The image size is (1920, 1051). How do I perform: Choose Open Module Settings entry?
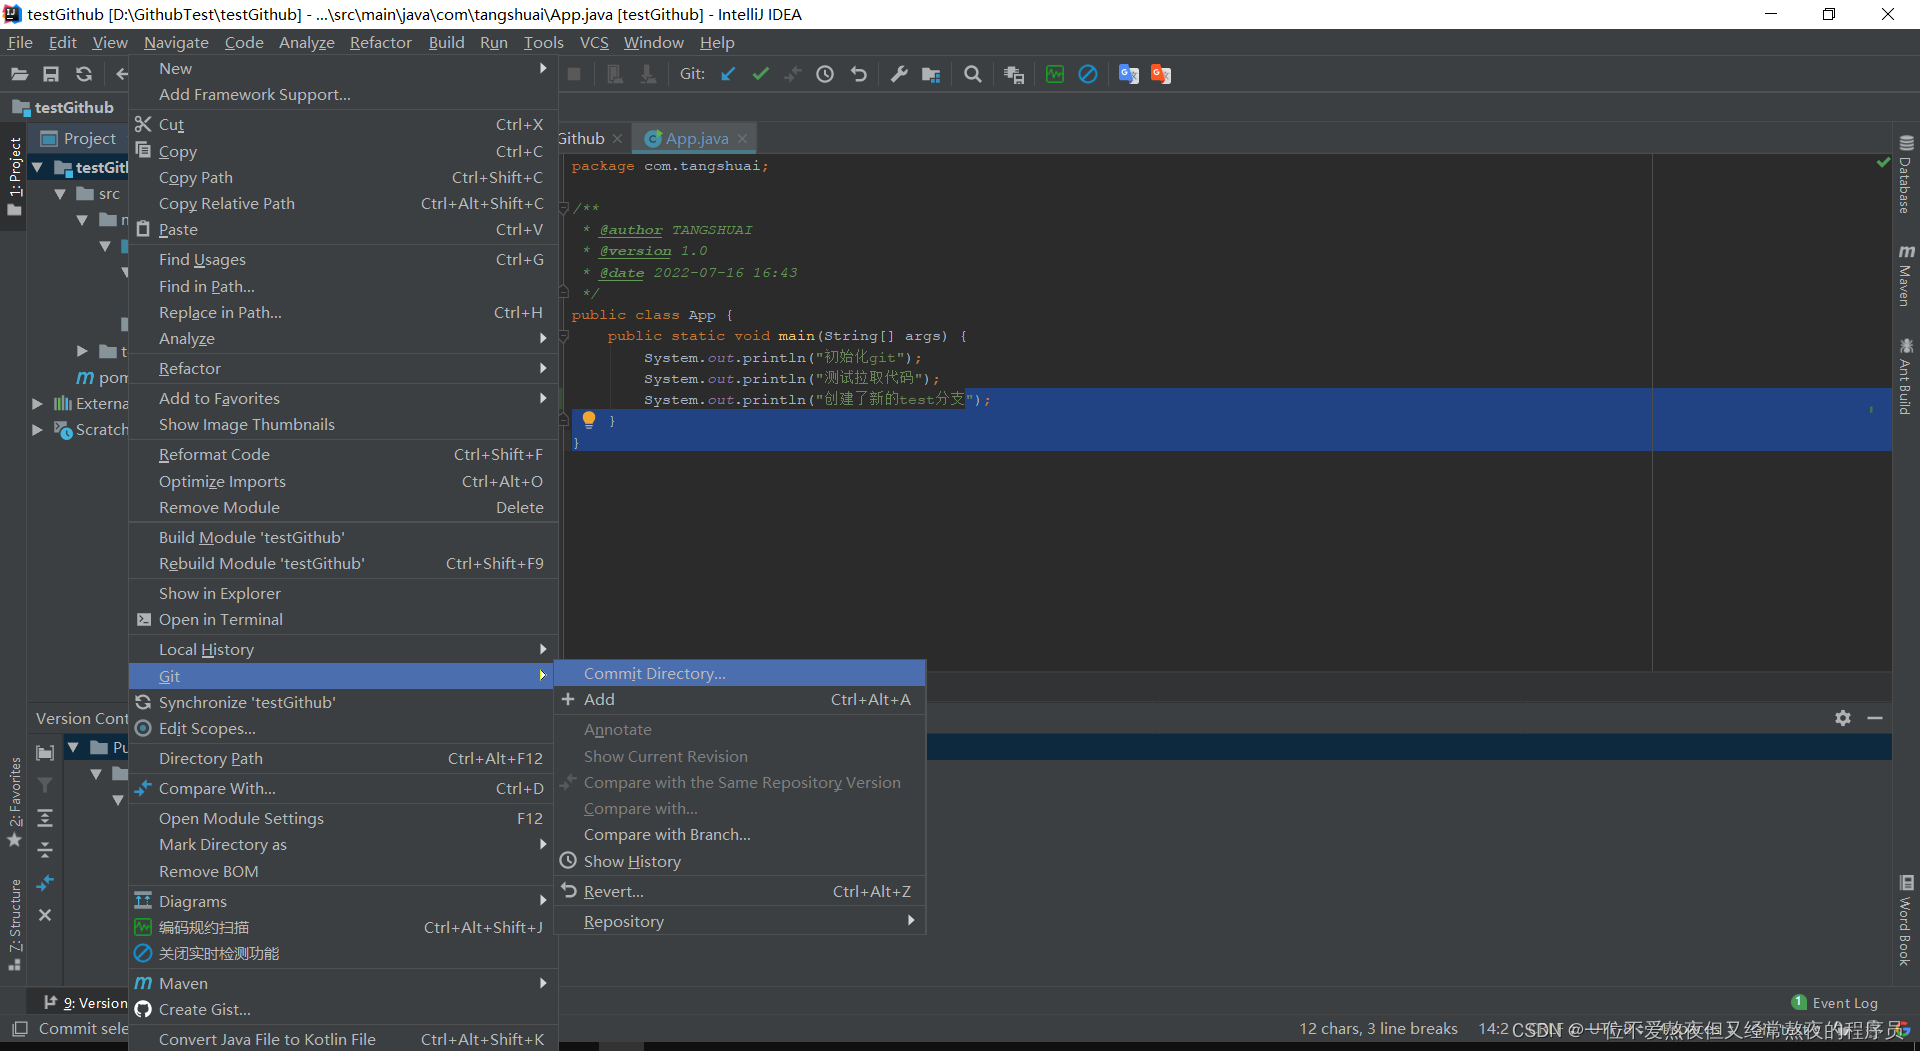coord(344,818)
